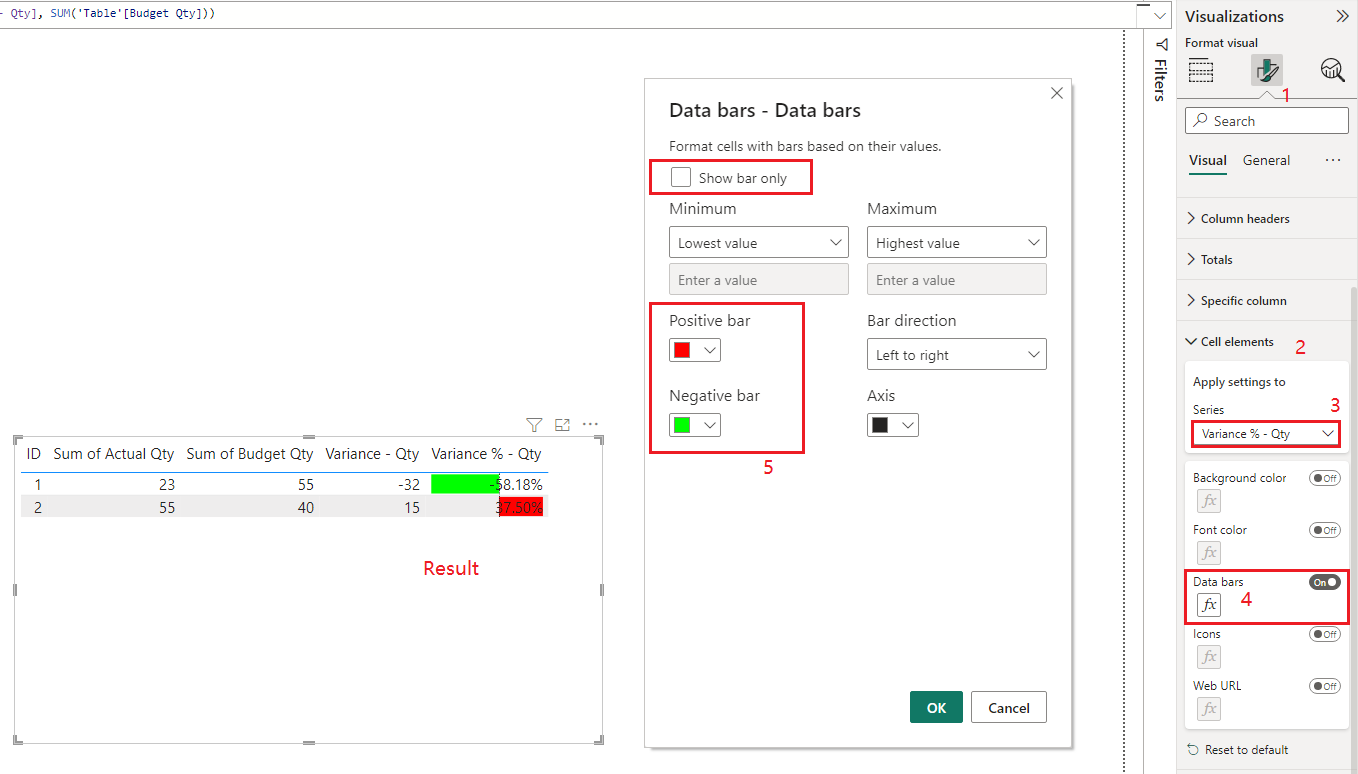
Task: Expand the formula bar chevron
Action: (1160, 15)
